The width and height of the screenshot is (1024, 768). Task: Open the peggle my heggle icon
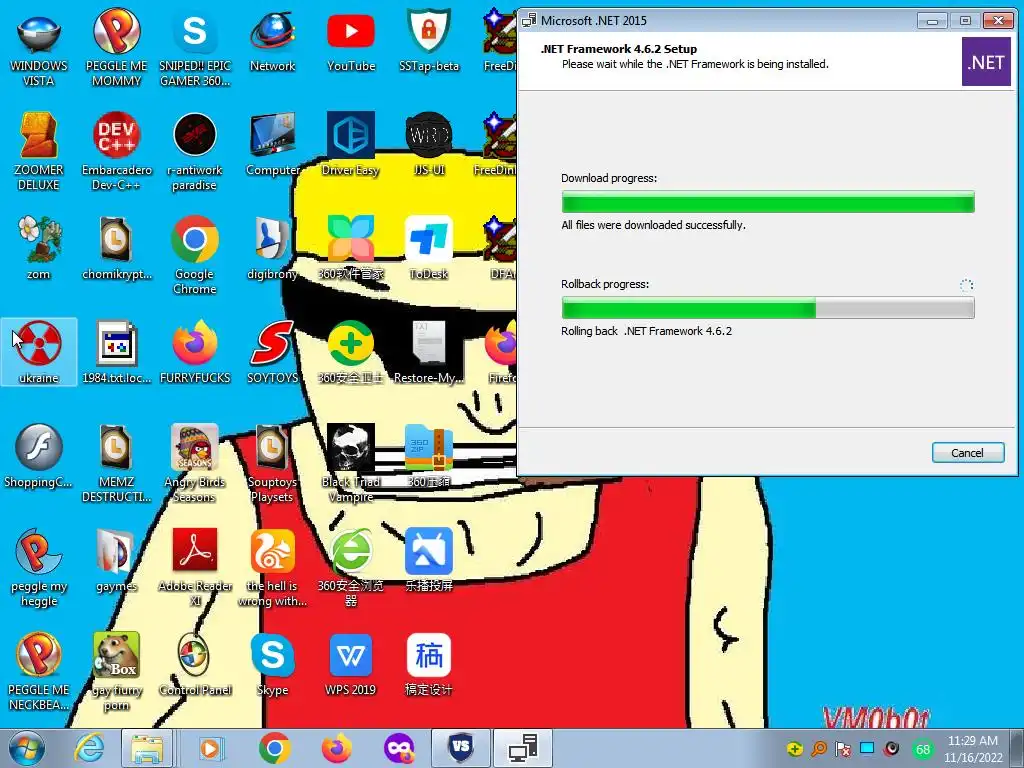39,567
